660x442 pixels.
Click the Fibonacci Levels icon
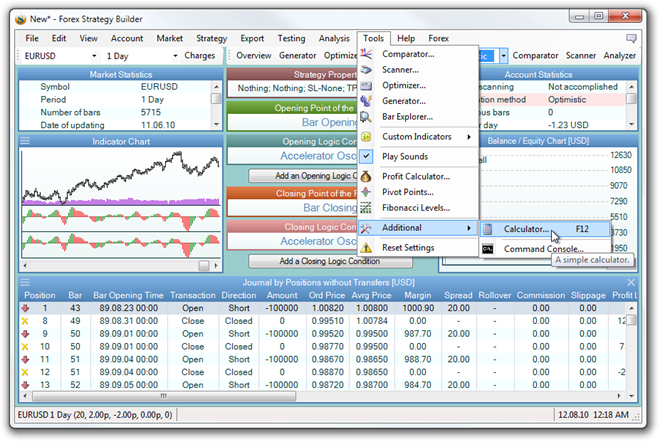click(x=366, y=208)
